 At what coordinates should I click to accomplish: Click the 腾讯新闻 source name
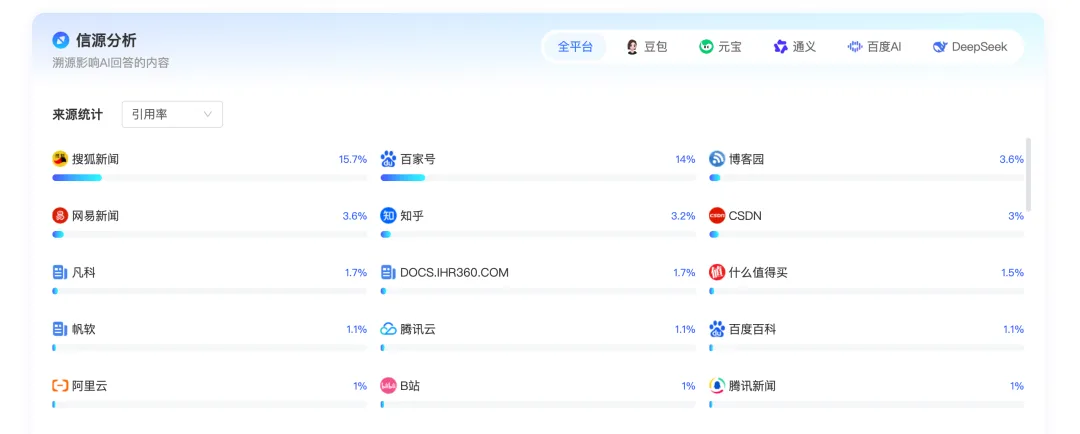[x=752, y=386]
